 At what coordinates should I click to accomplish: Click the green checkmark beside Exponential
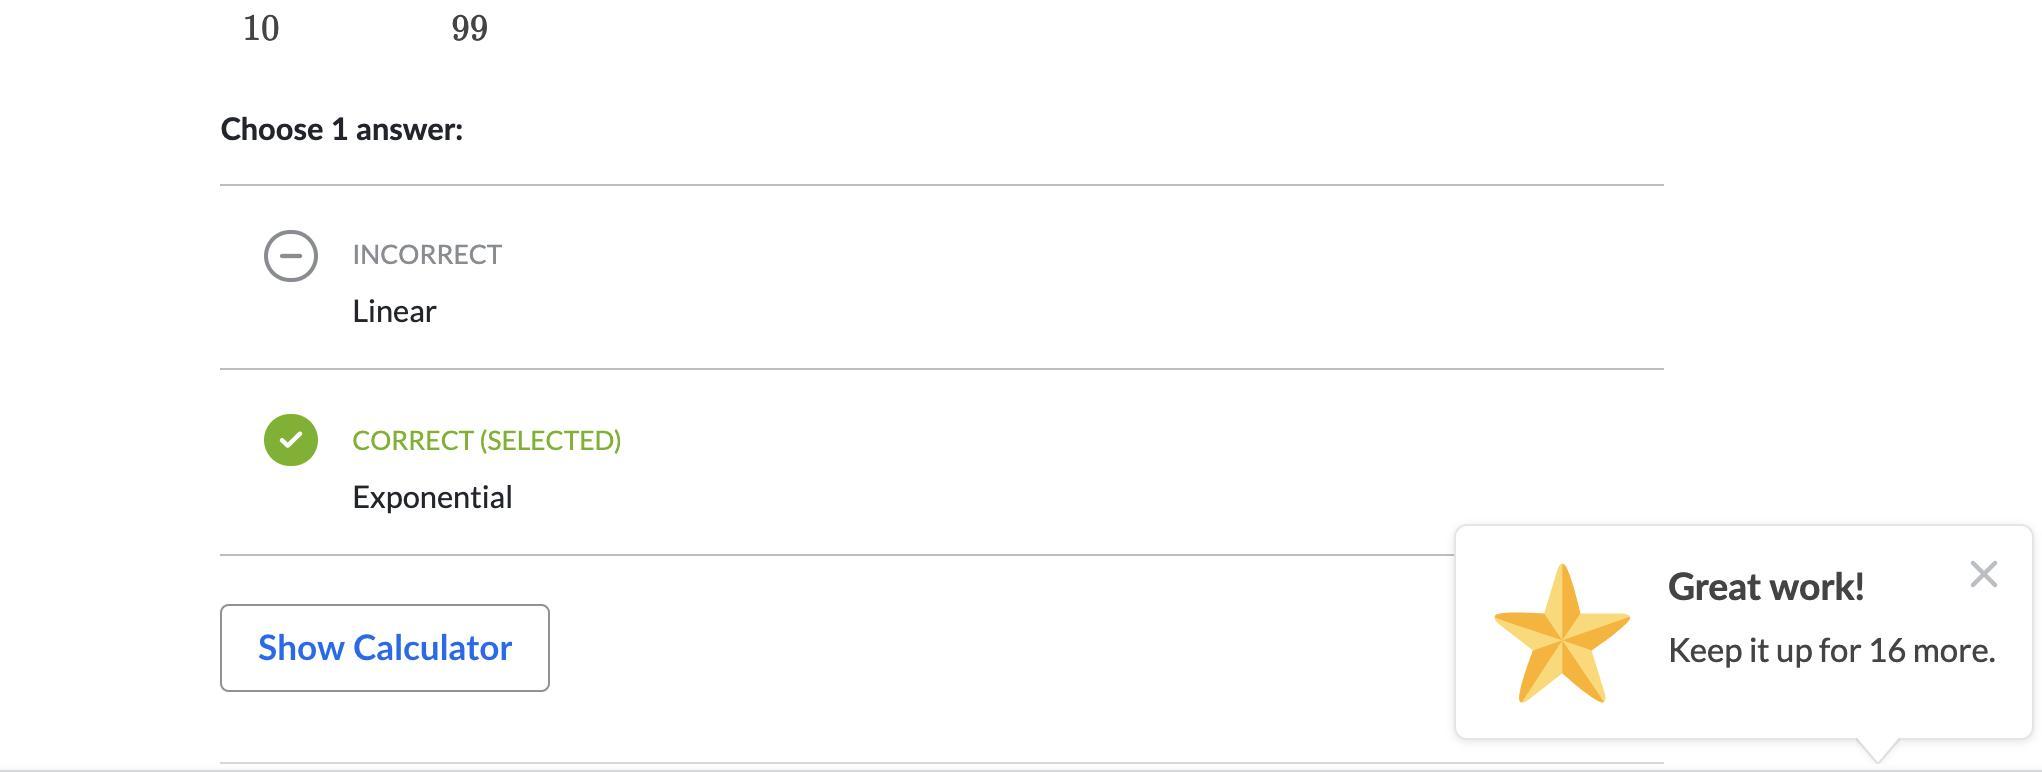[291, 440]
